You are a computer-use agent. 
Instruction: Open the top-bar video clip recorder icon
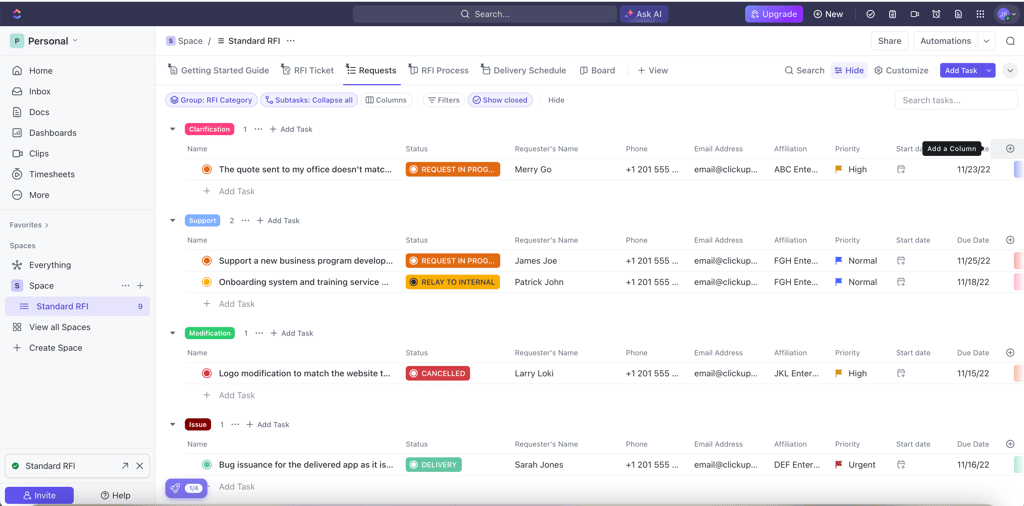coord(914,14)
